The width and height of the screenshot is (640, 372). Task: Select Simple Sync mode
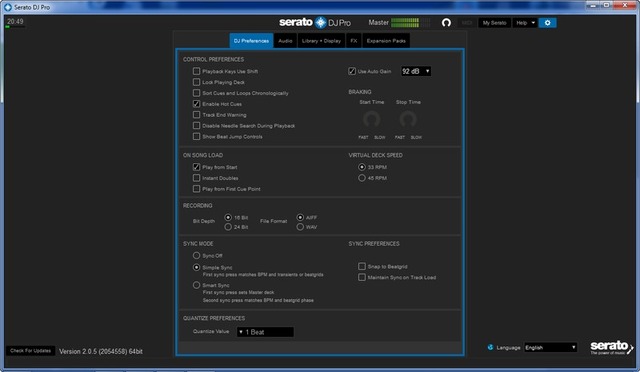point(196,267)
